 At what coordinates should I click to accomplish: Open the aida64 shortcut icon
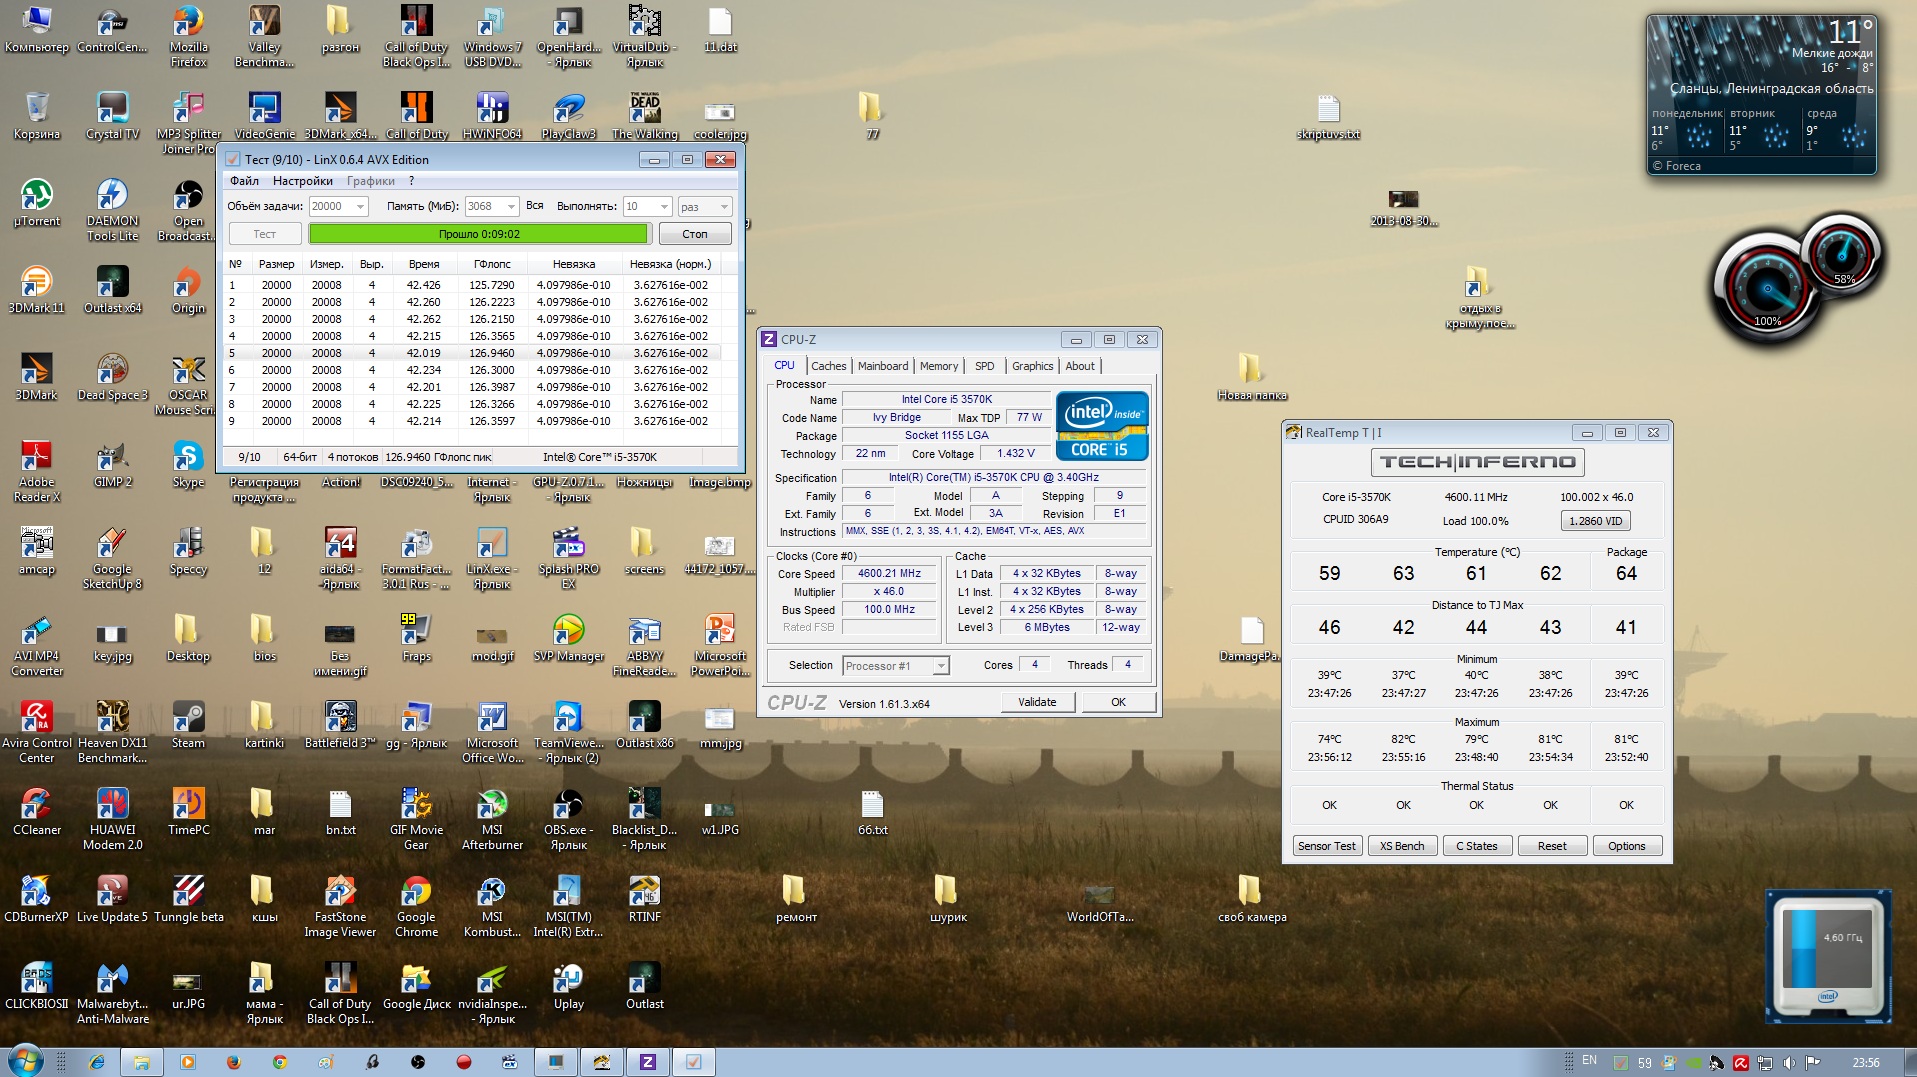click(x=340, y=544)
